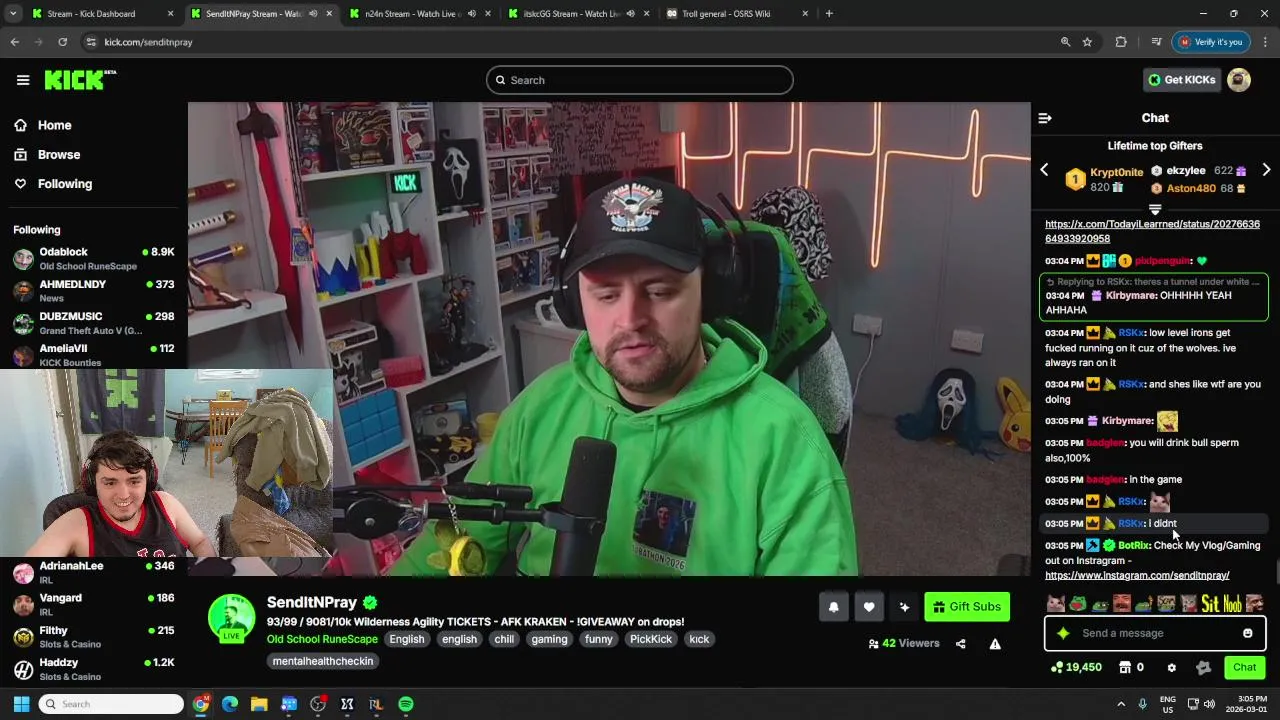Open the sendItnpray Instagram link
The width and height of the screenshot is (1280, 720).
click(x=1137, y=576)
